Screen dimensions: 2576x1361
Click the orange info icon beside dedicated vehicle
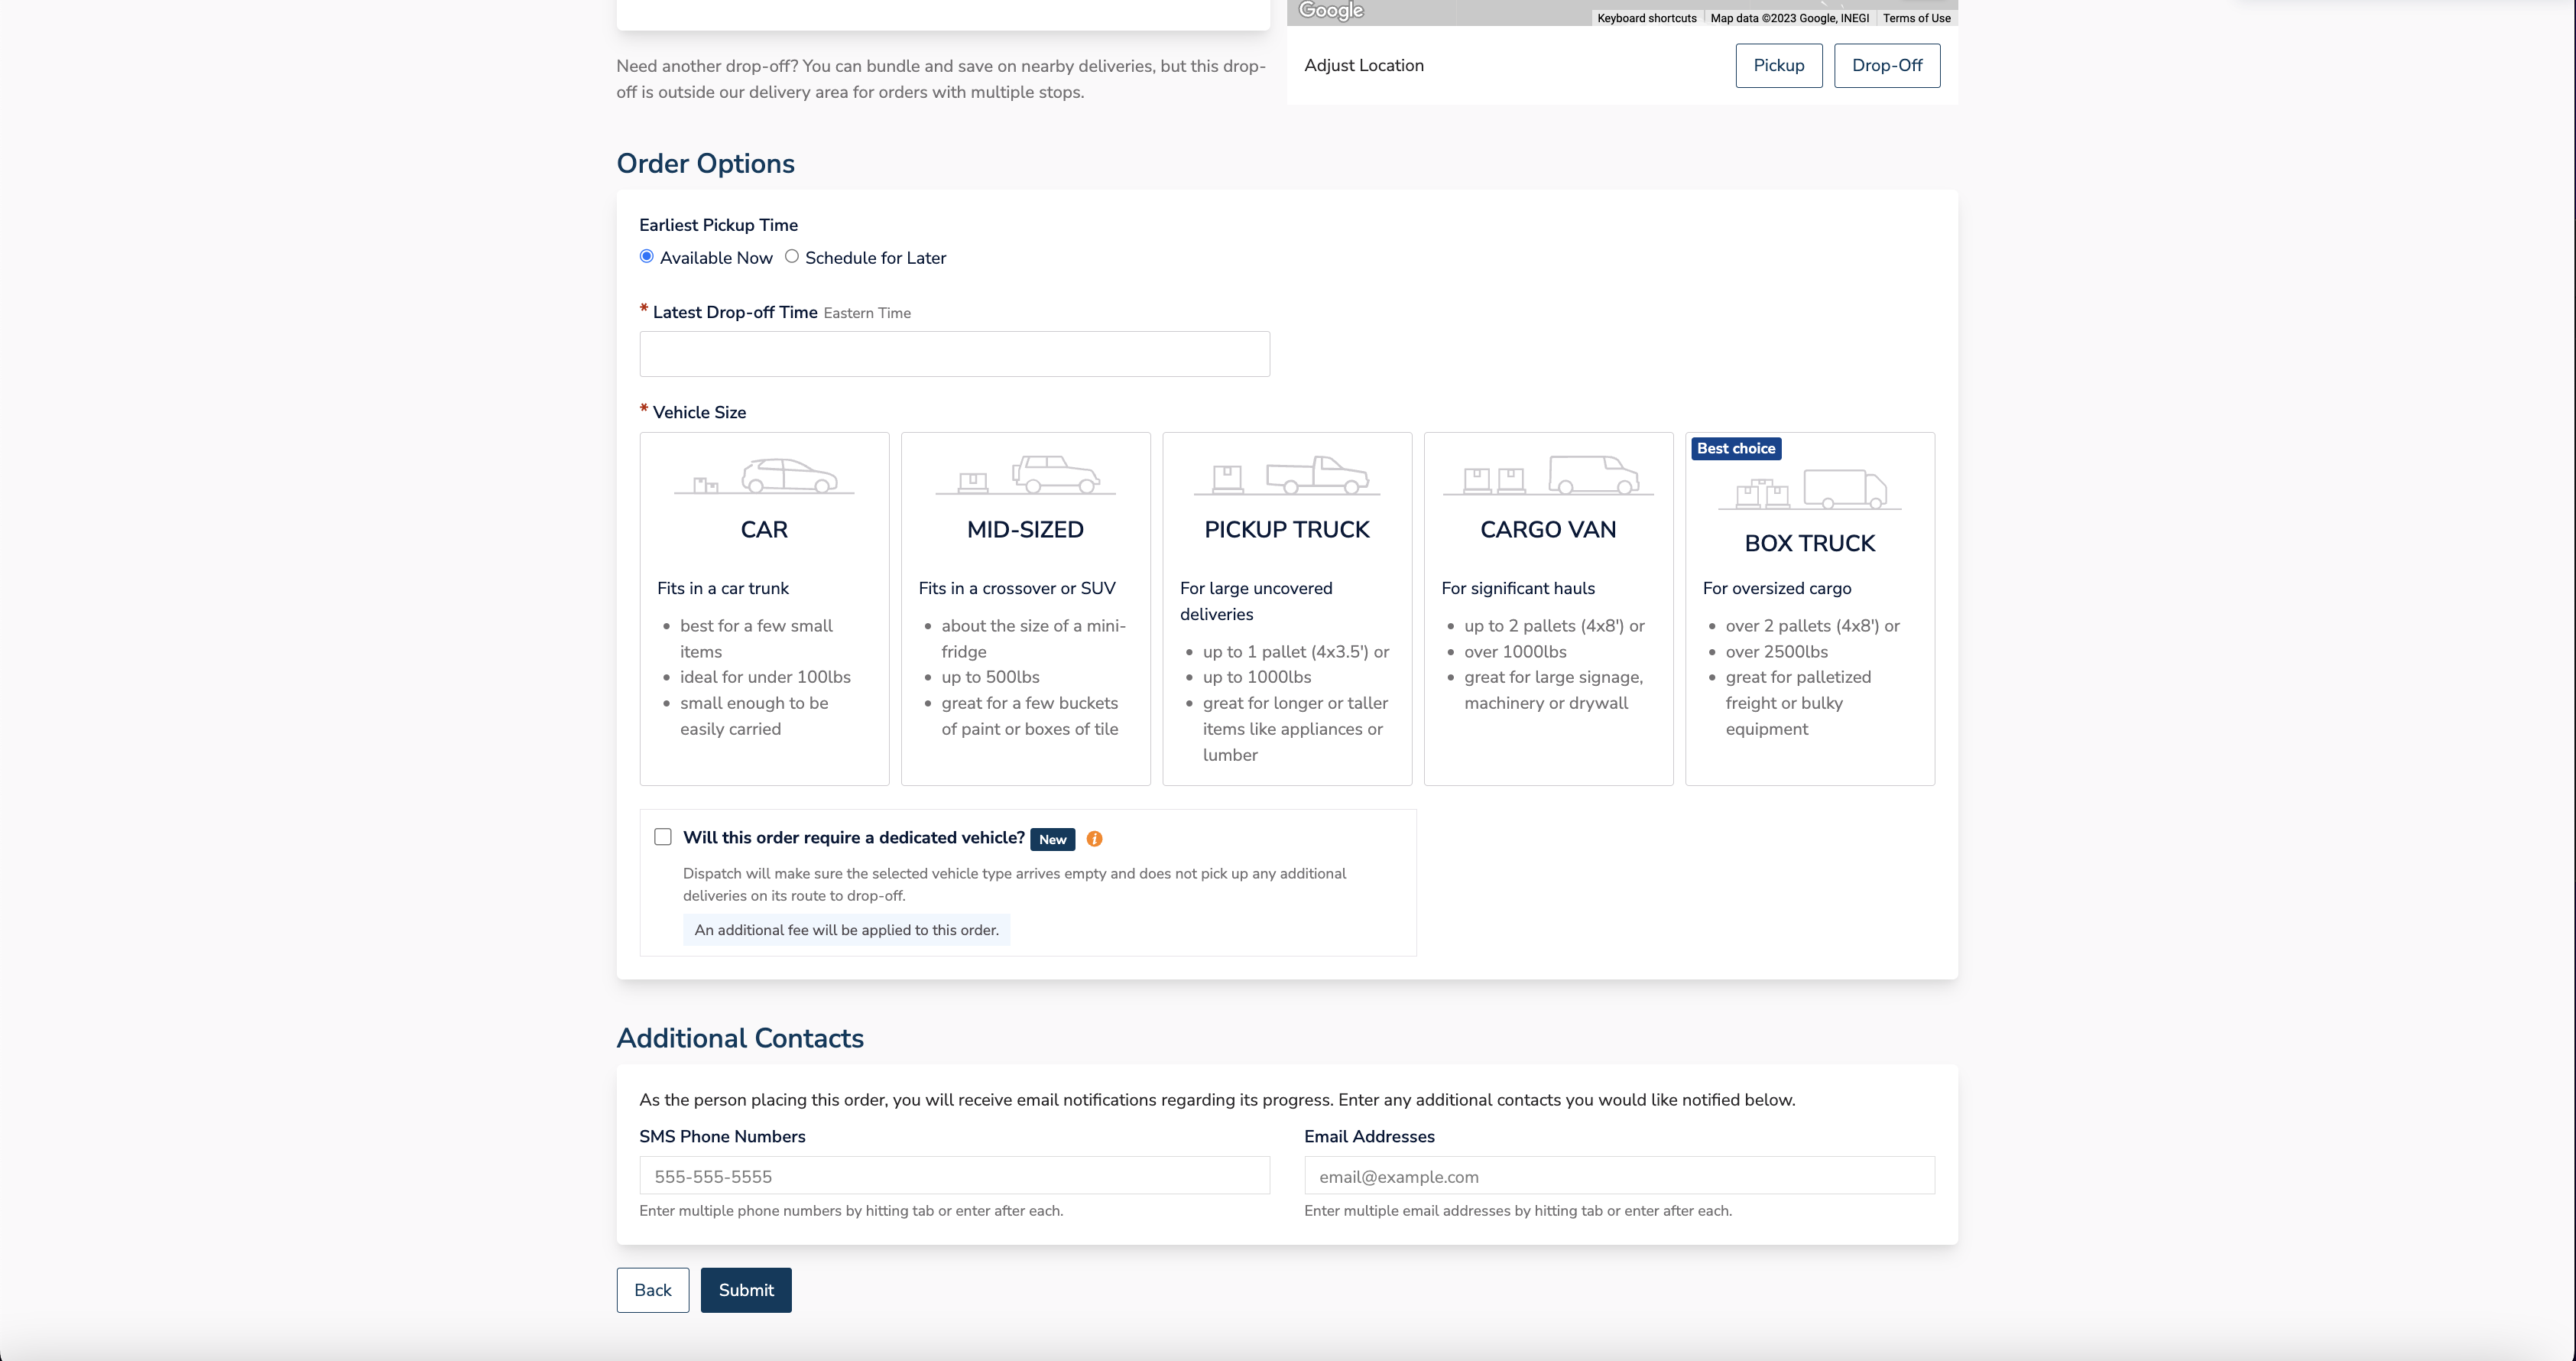(x=1094, y=839)
